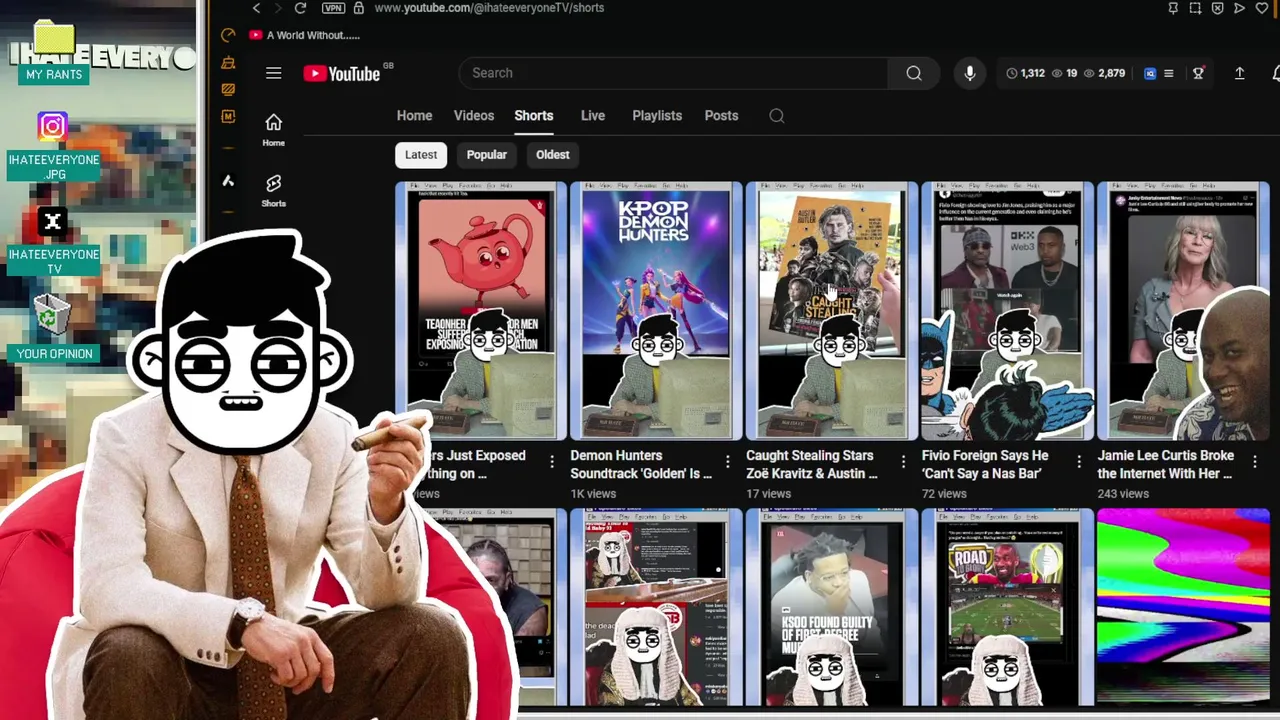Image resolution: width=1280 pixels, height=720 pixels.
Task: Reload the YouTube page
Action: pos(300,8)
